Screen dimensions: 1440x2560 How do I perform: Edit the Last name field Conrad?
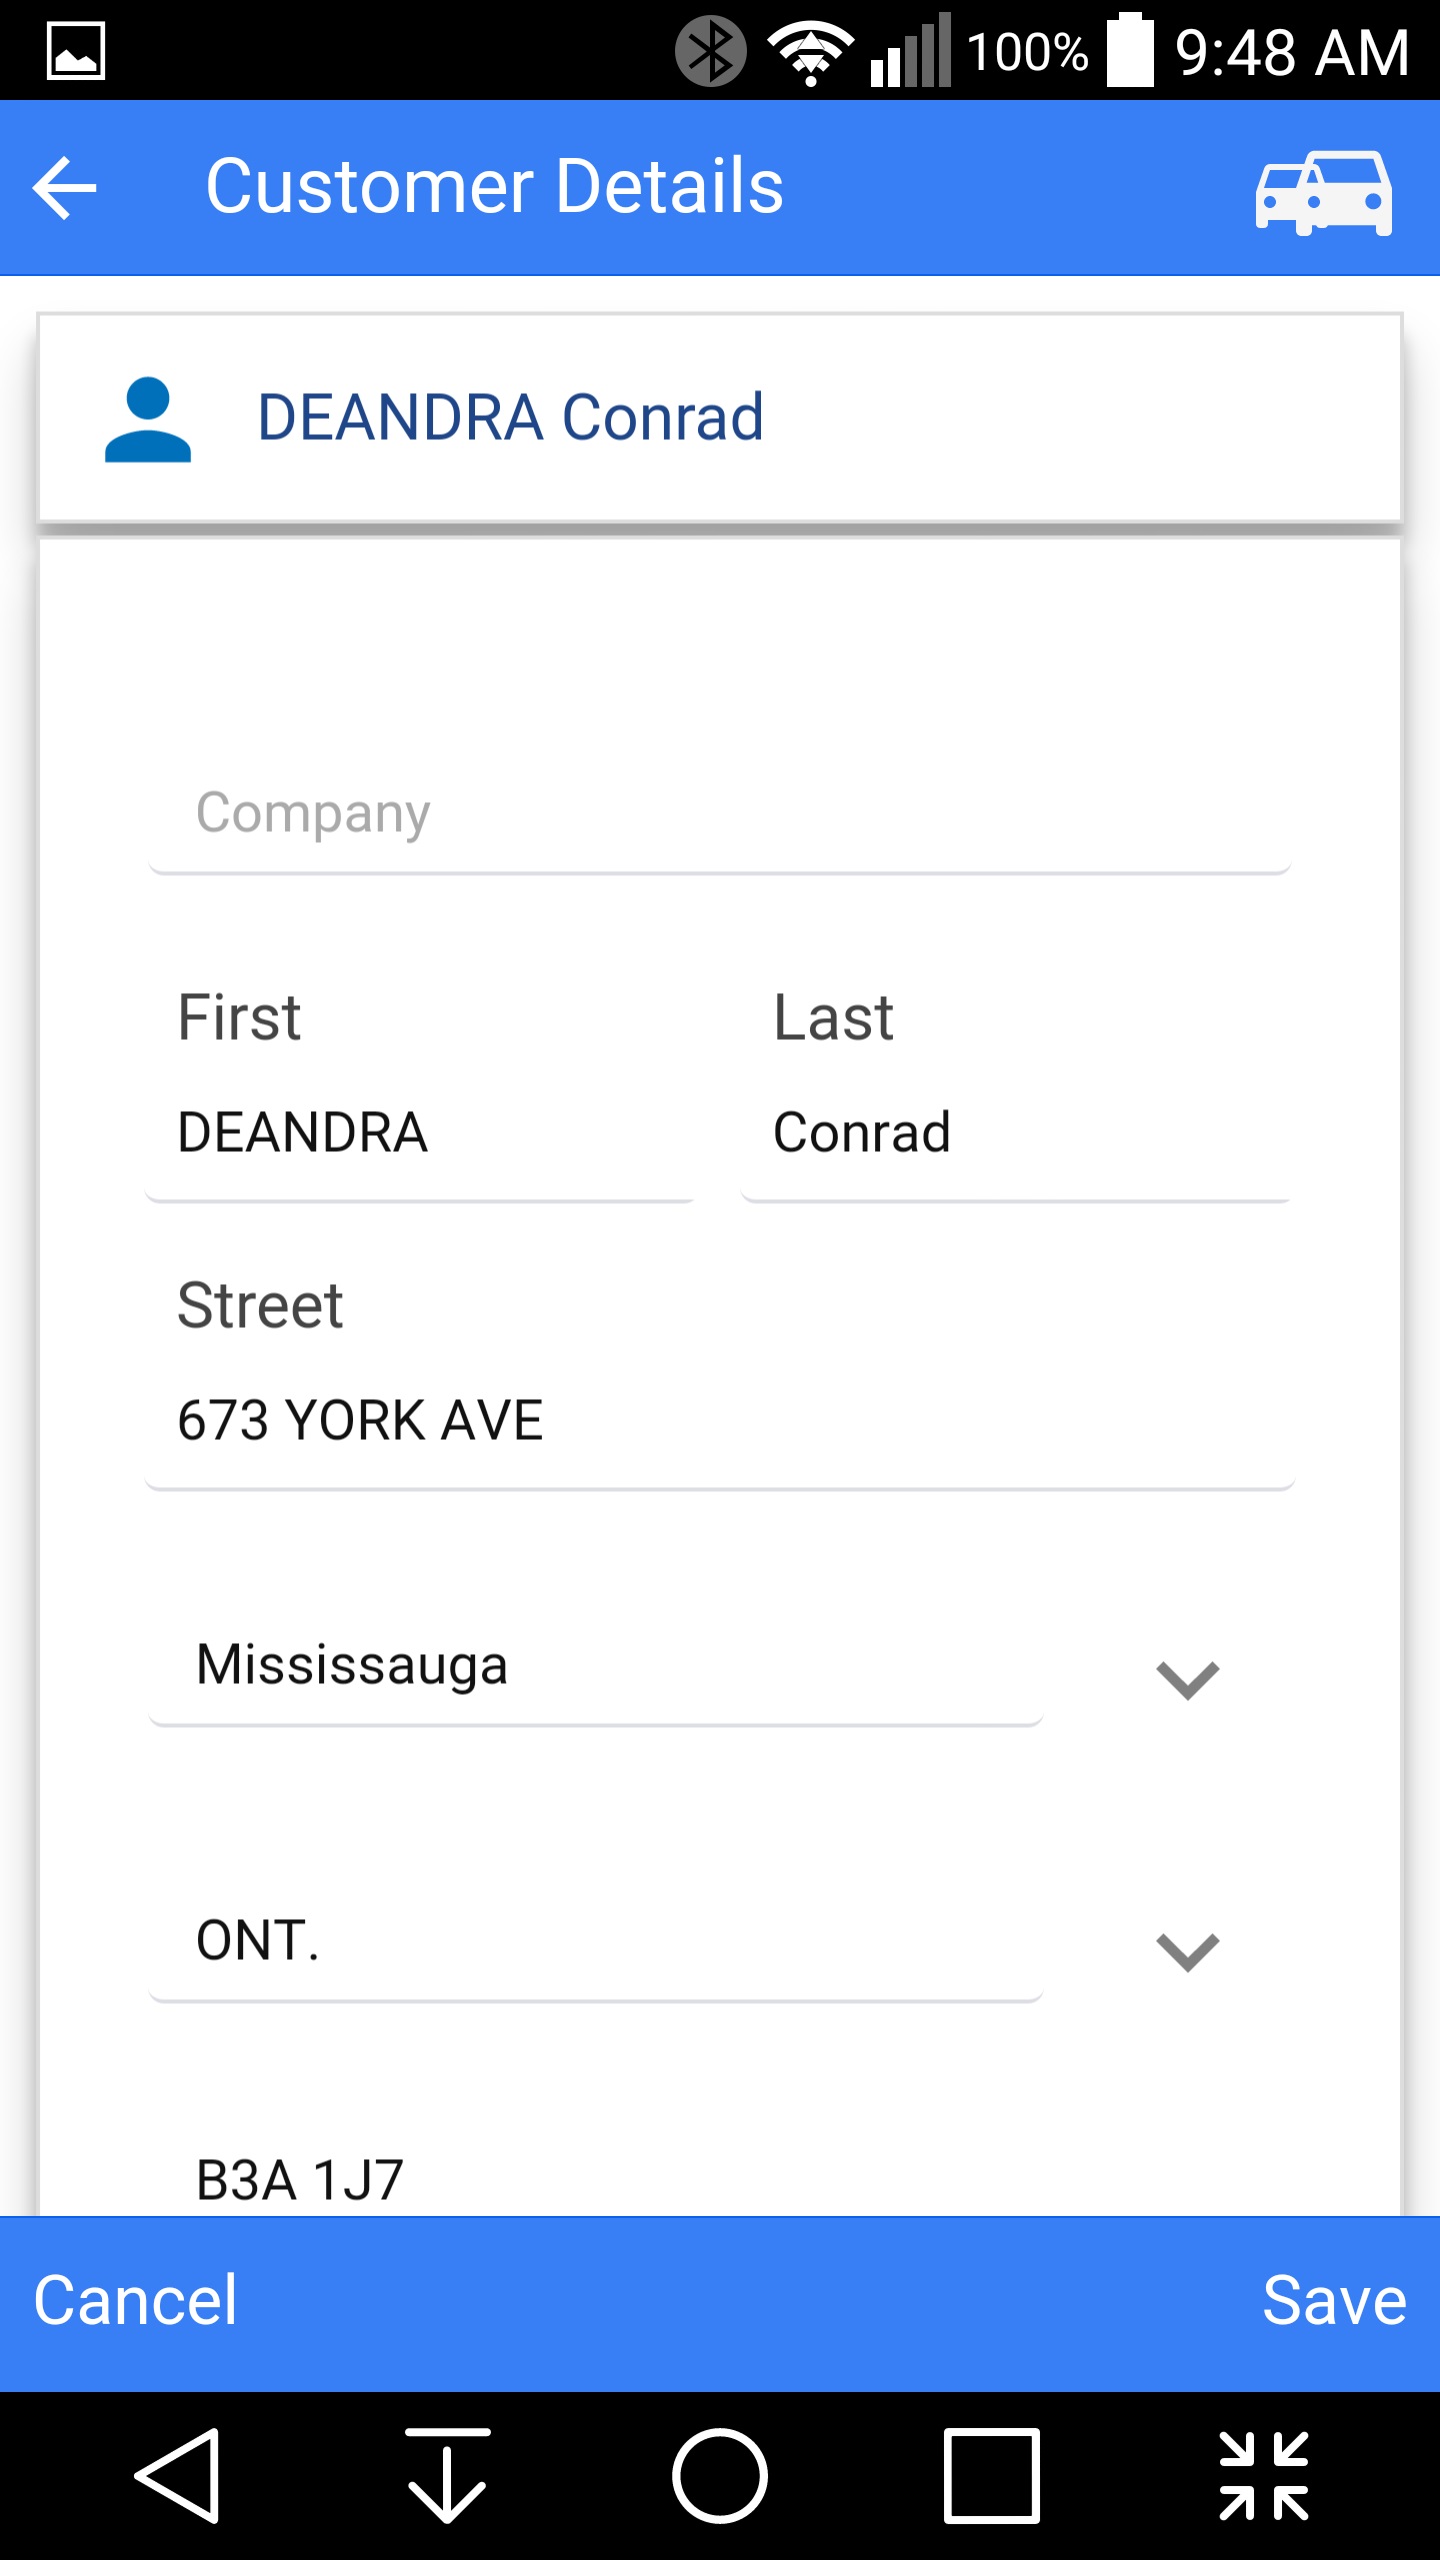(1015, 1133)
